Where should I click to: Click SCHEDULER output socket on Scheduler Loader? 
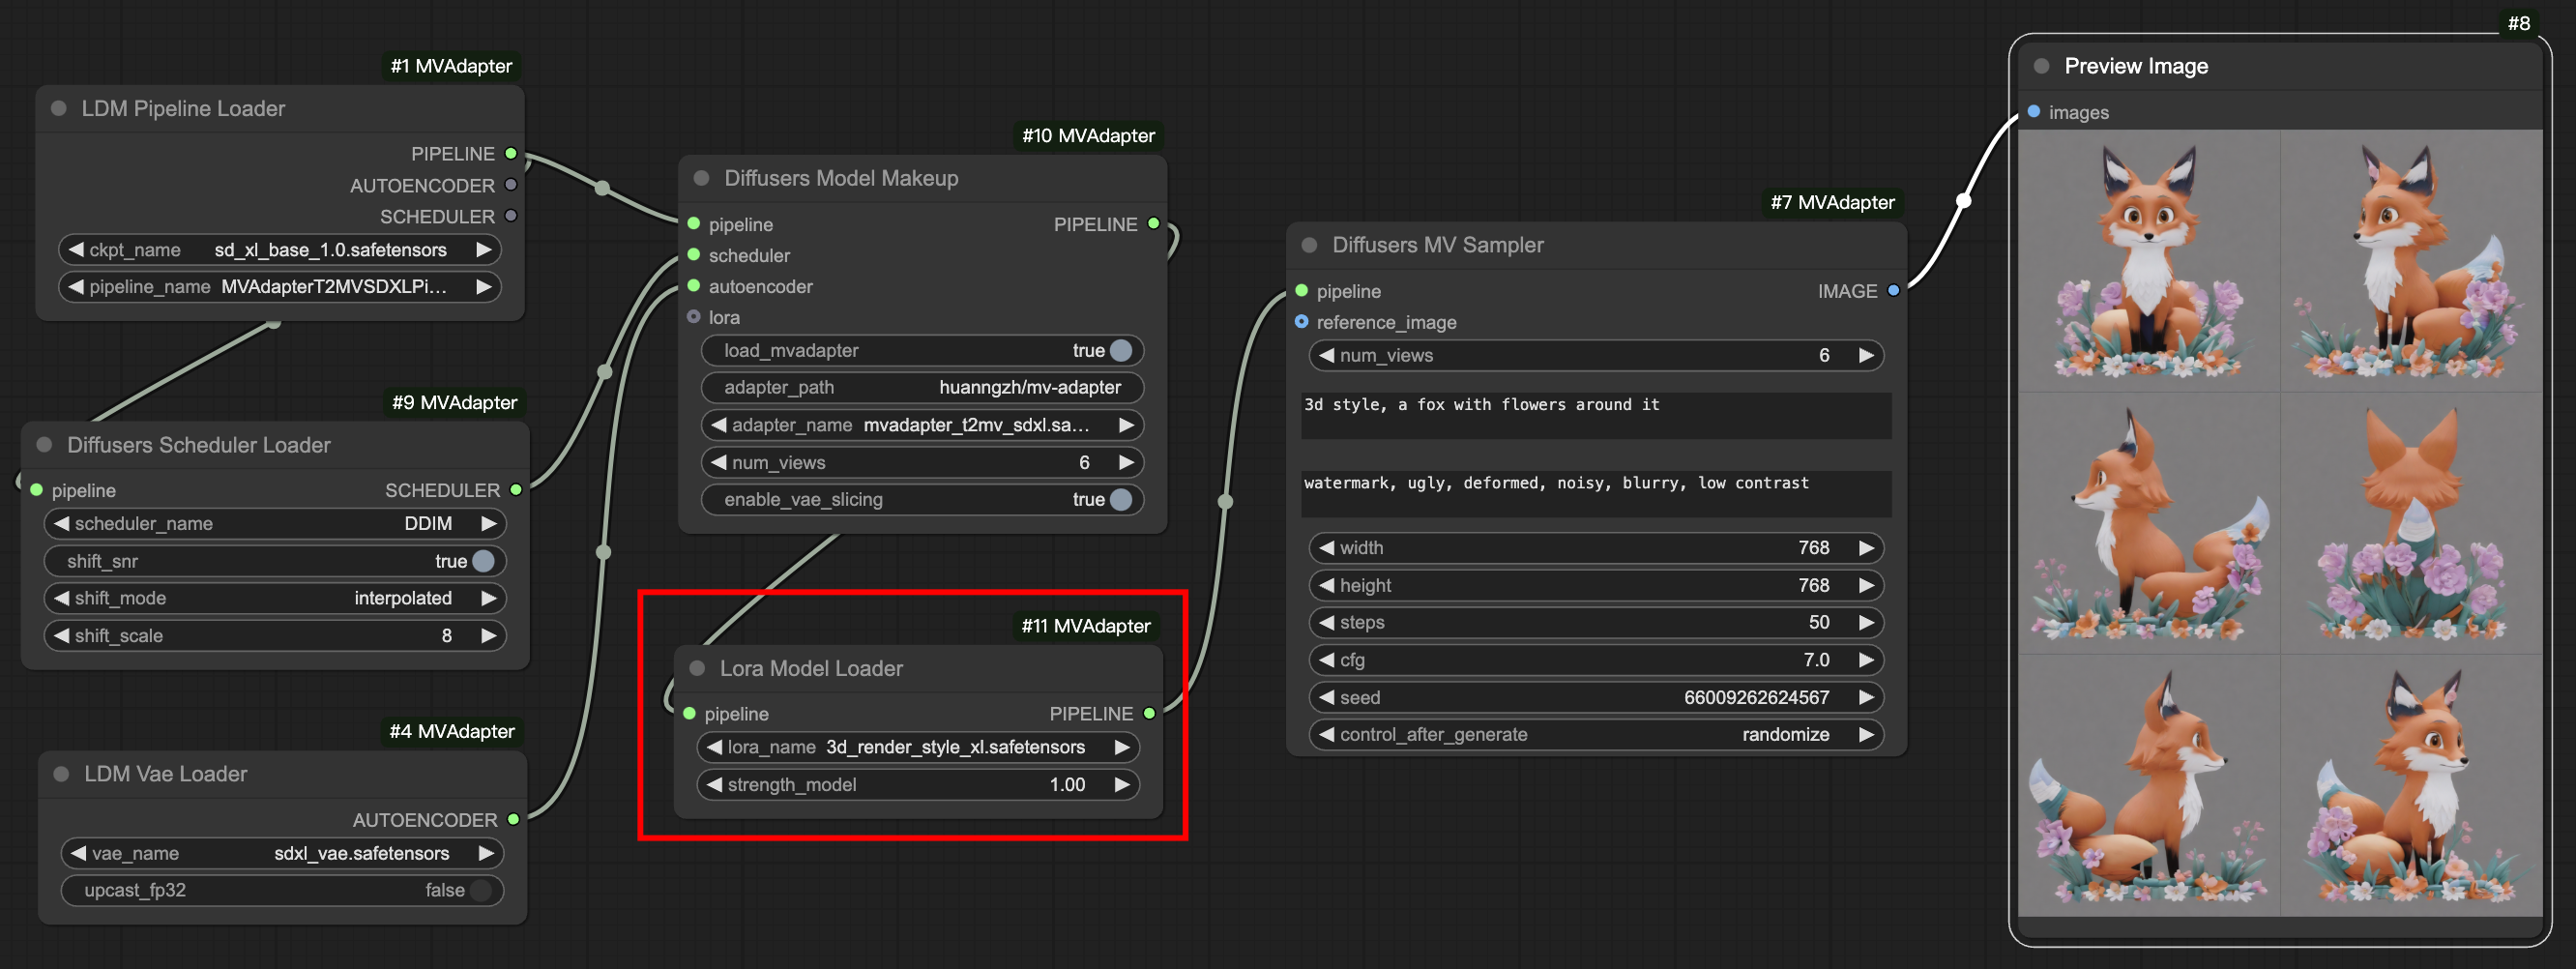(516, 490)
